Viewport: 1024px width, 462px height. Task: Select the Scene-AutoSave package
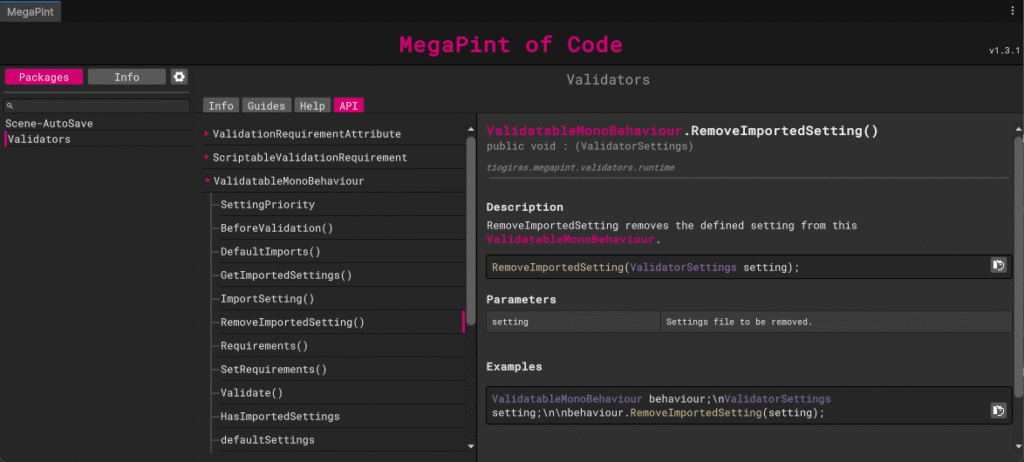50,123
